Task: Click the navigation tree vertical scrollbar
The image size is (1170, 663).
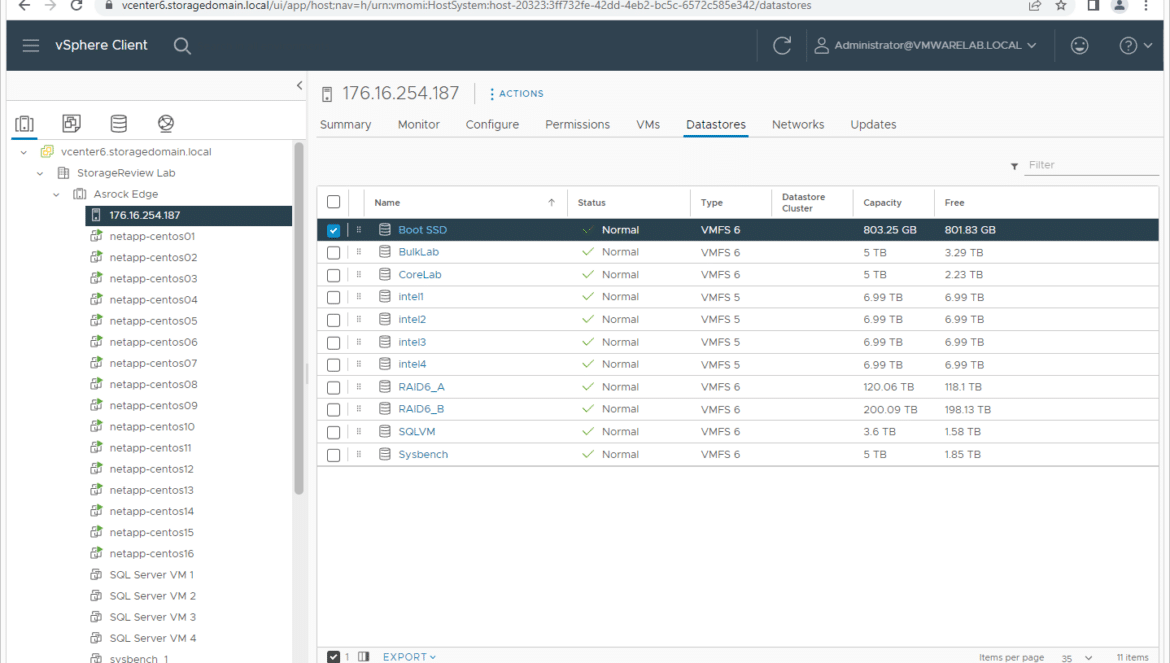Action: pyautogui.click(x=299, y=318)
